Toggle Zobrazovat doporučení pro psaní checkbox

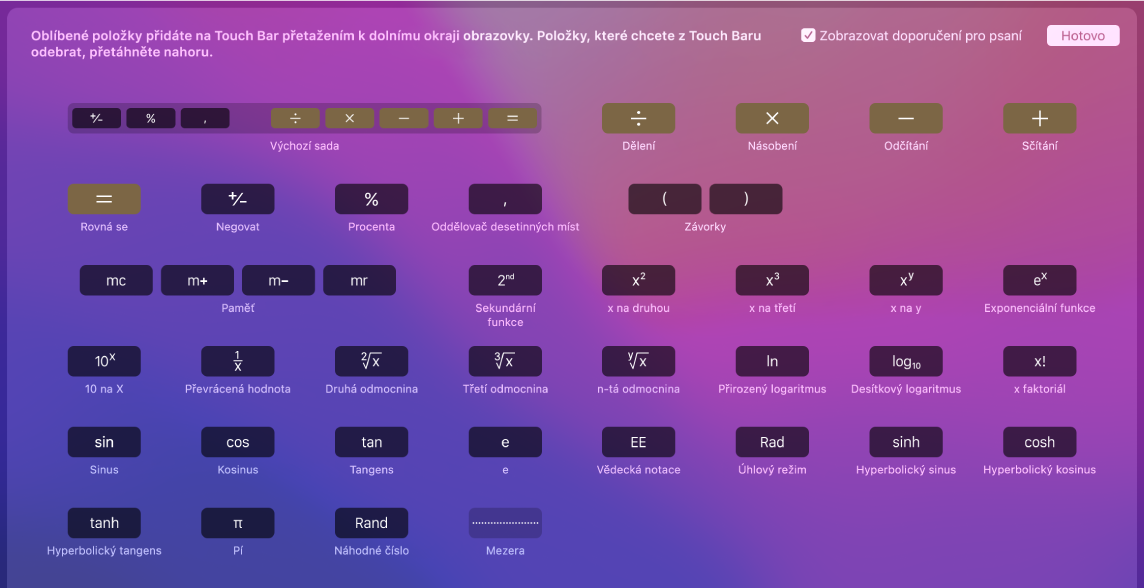tap(806, 34)
